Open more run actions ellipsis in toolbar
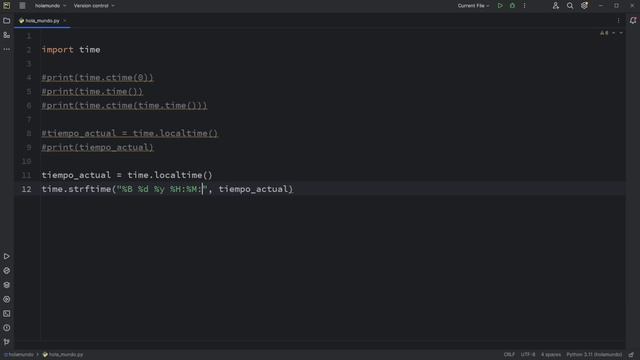This screenshot has height=360, width=640. coord(524,6)
